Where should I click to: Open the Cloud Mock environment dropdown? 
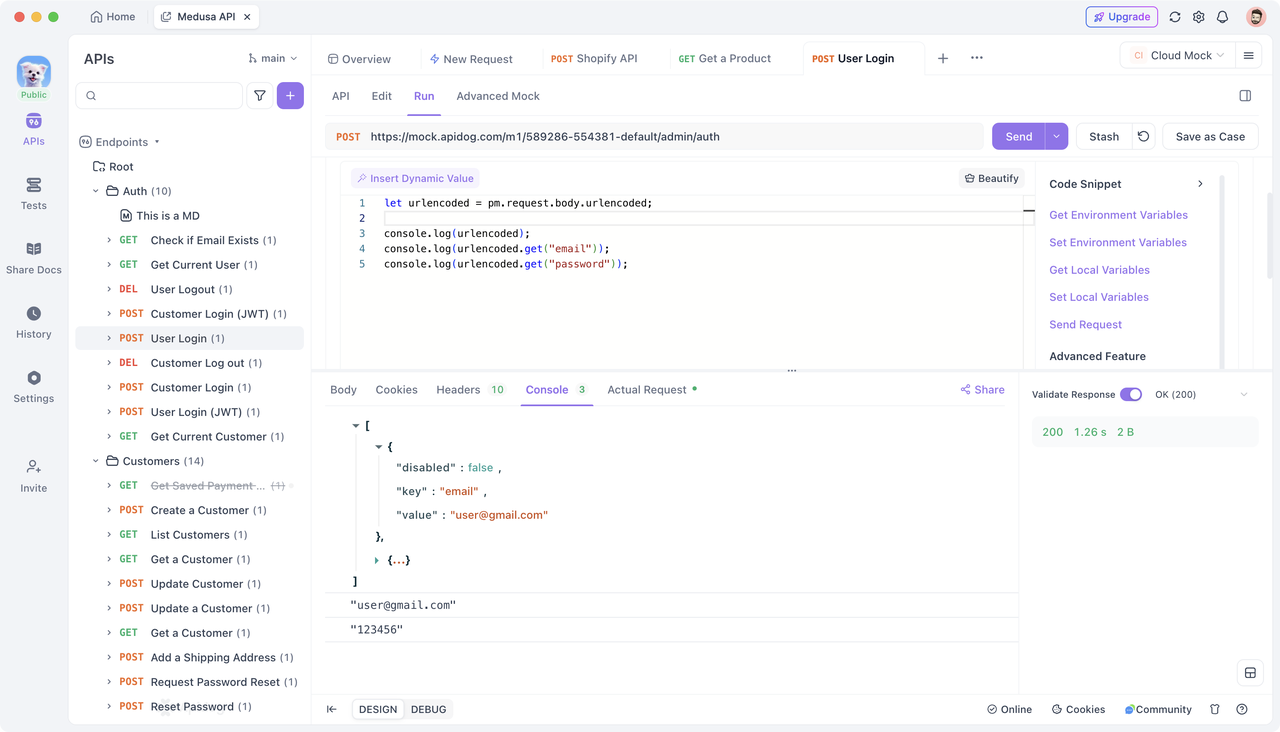pos(1177,56)
